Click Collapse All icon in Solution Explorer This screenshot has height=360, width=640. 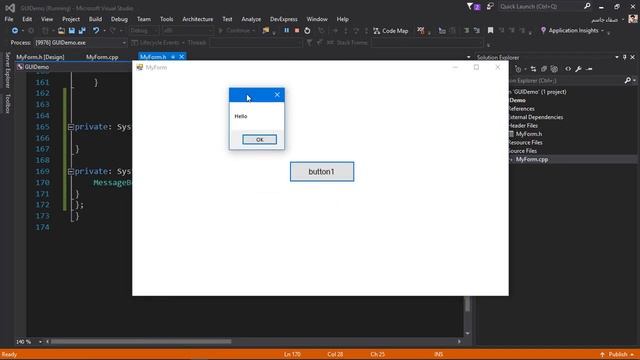coord(544,69)
